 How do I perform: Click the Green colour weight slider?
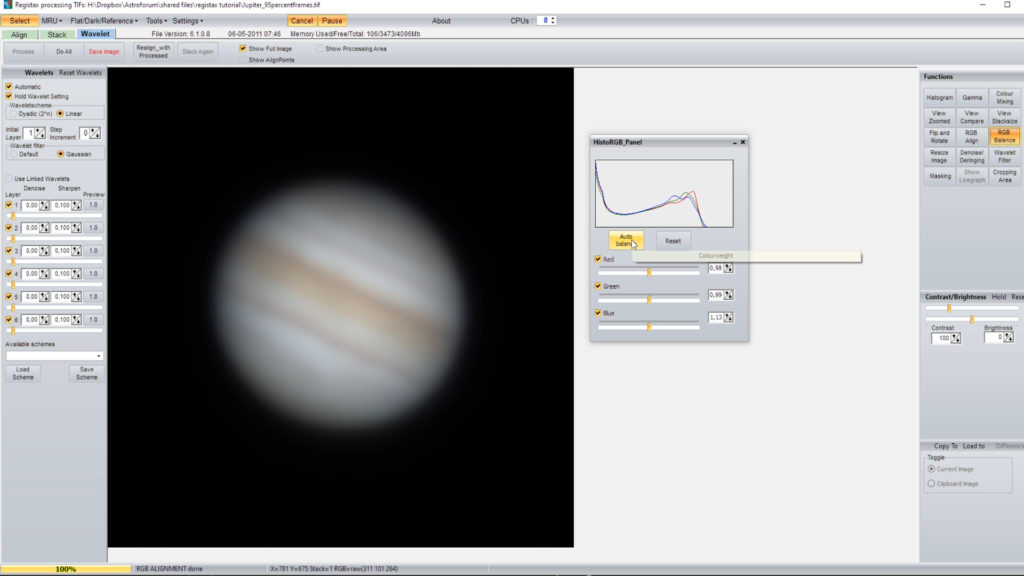[648, 299]
